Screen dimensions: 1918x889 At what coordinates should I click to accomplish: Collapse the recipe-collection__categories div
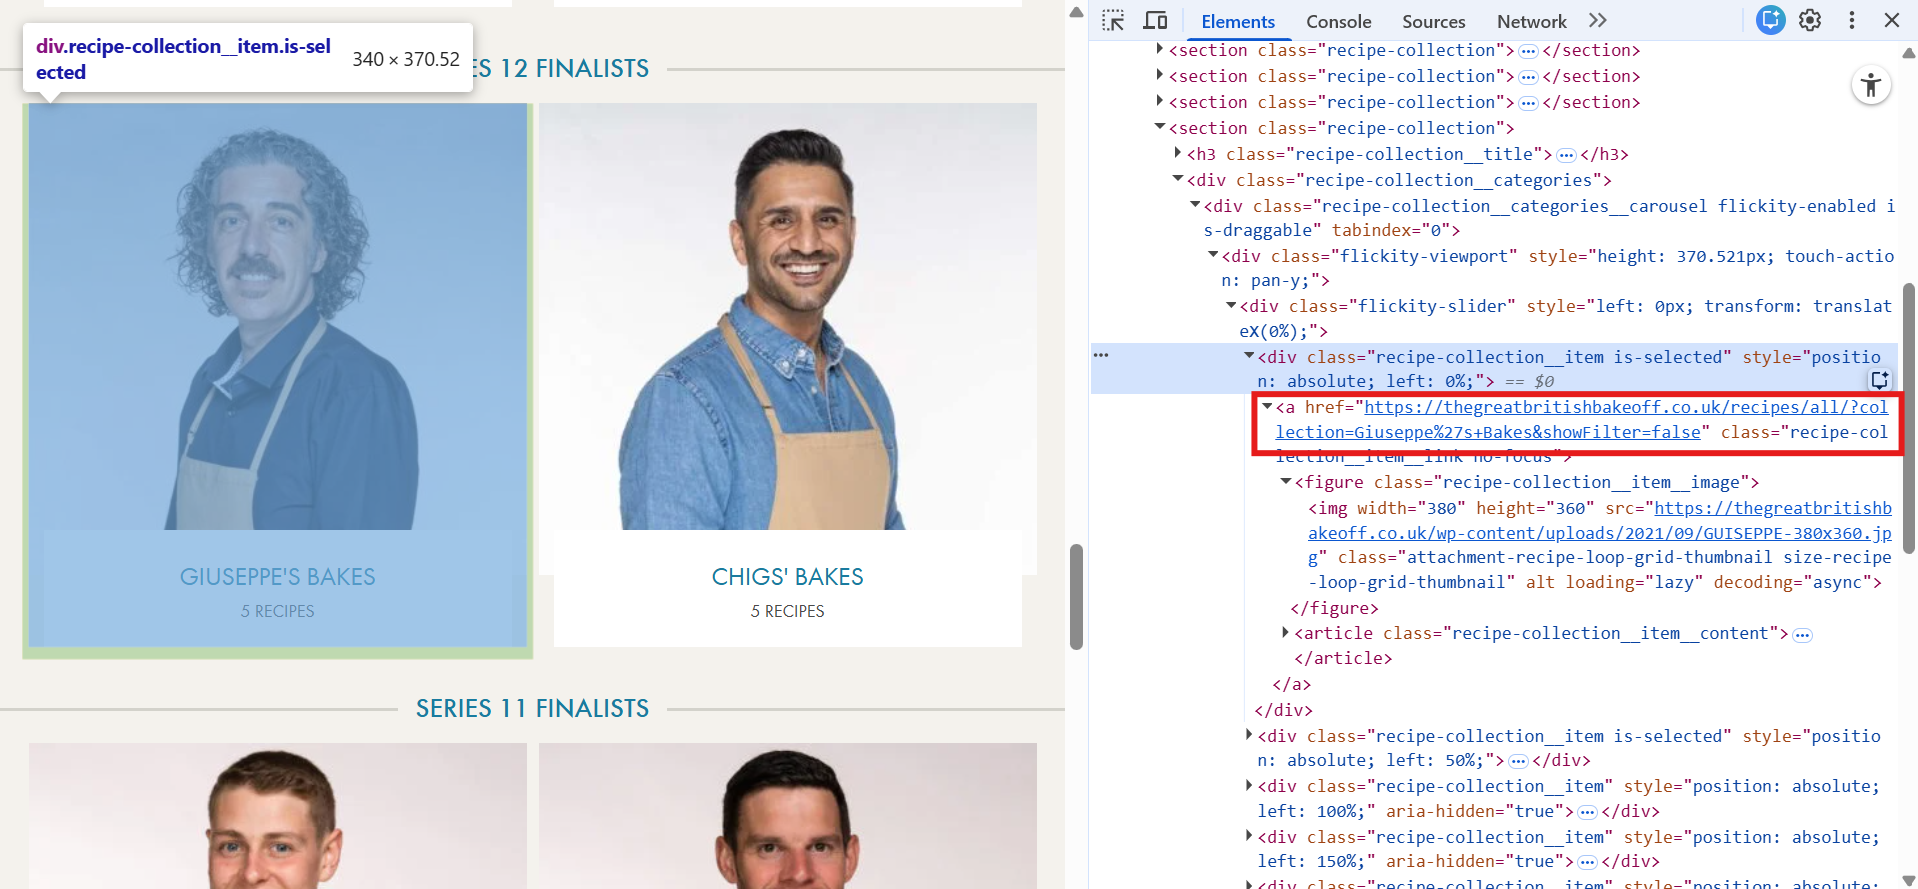click(1178, 179)
